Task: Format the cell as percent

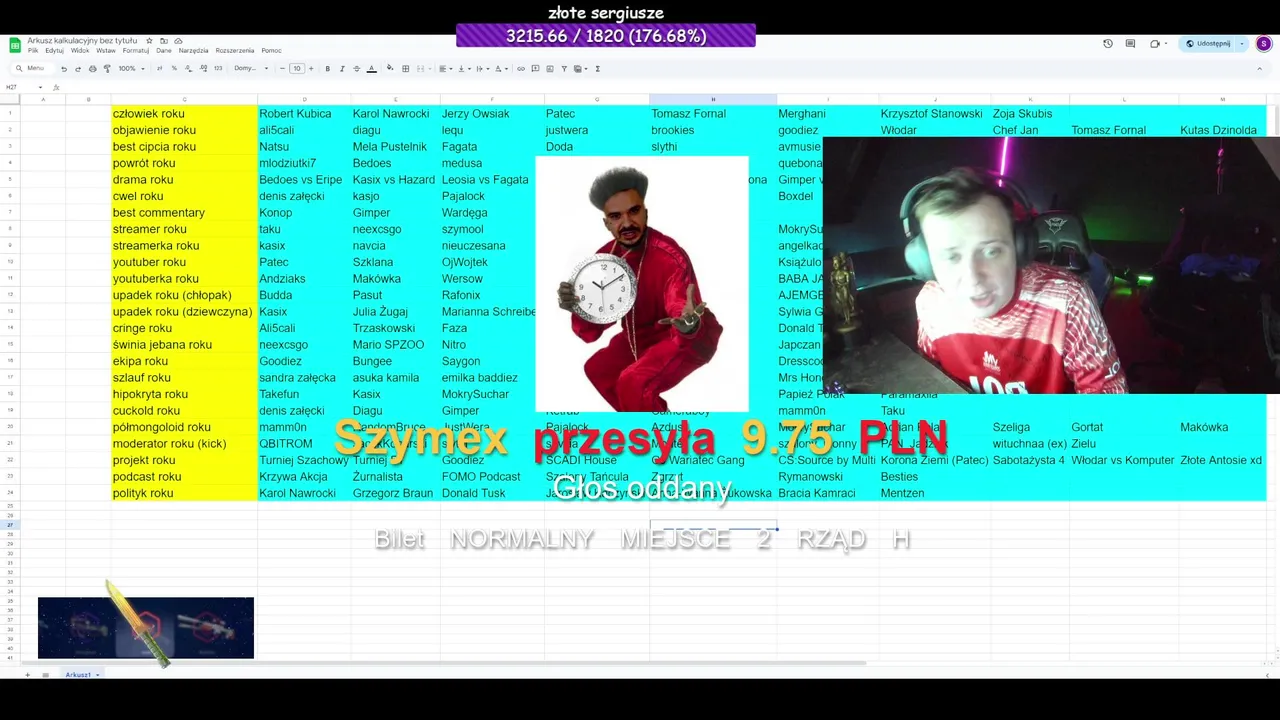Action: click(x=174, y=69)
